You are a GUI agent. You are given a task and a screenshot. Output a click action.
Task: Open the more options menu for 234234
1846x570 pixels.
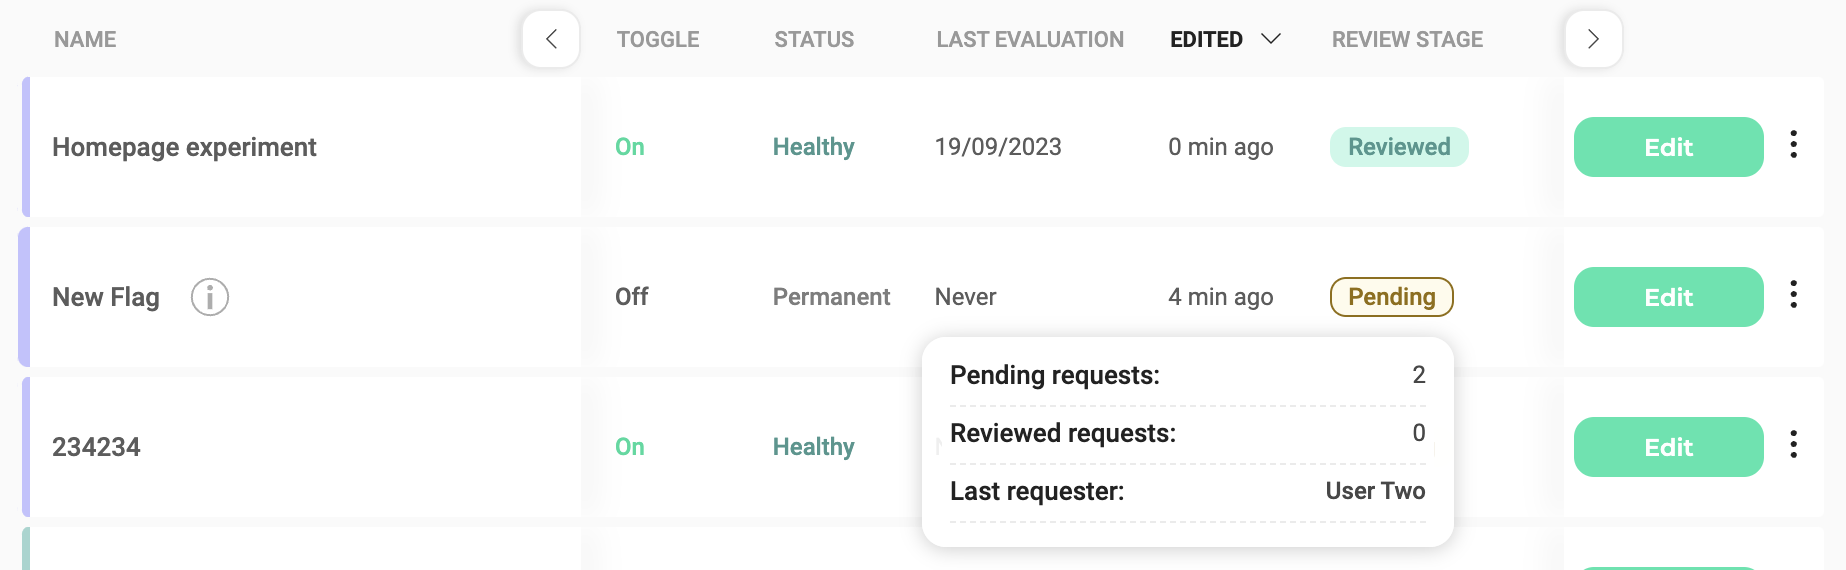coord(1793,445)
